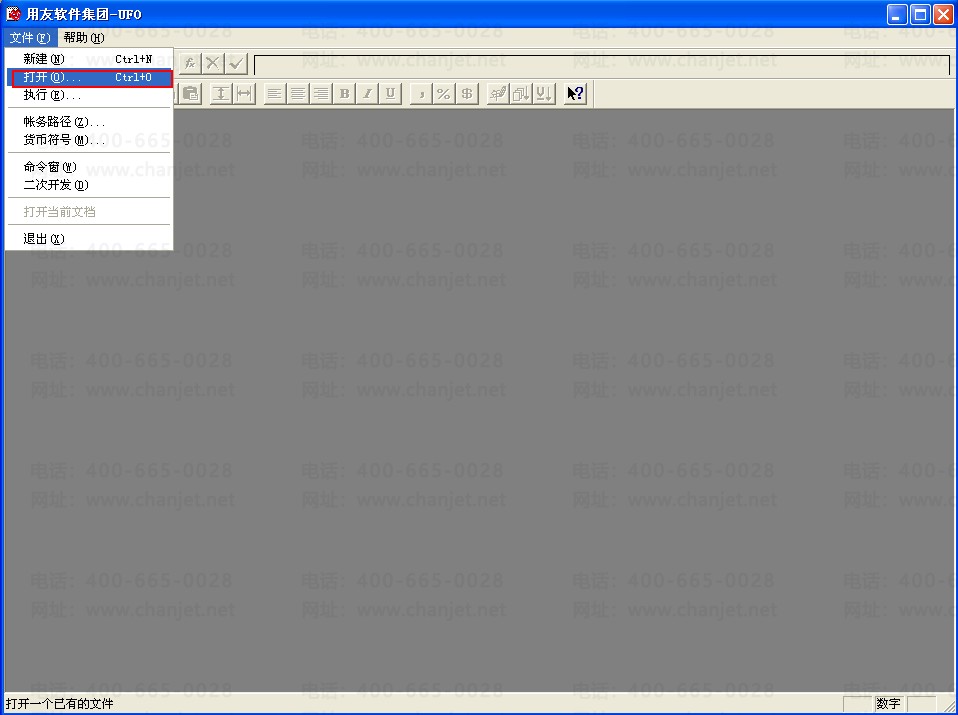Click 退出 to exit the program
Image resolution: width=958 pixels, height=715 pixels.
[89, 239]
